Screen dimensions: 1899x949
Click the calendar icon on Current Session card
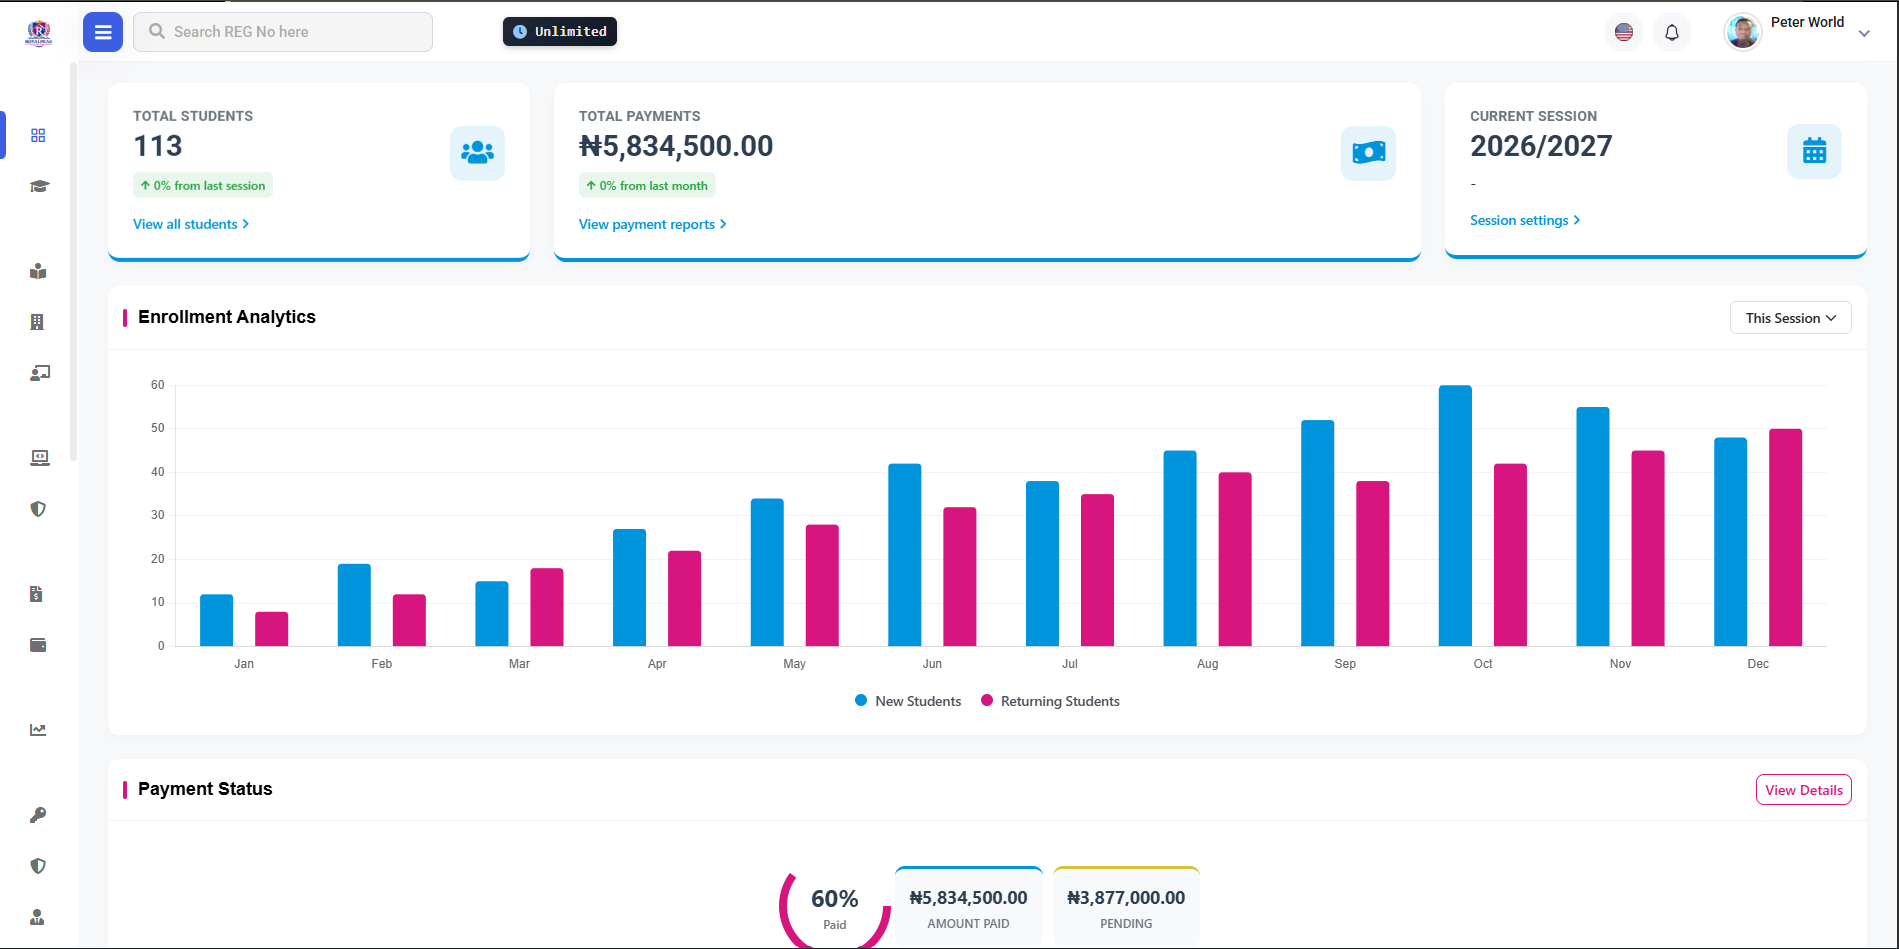click(x=1814, y=152)
